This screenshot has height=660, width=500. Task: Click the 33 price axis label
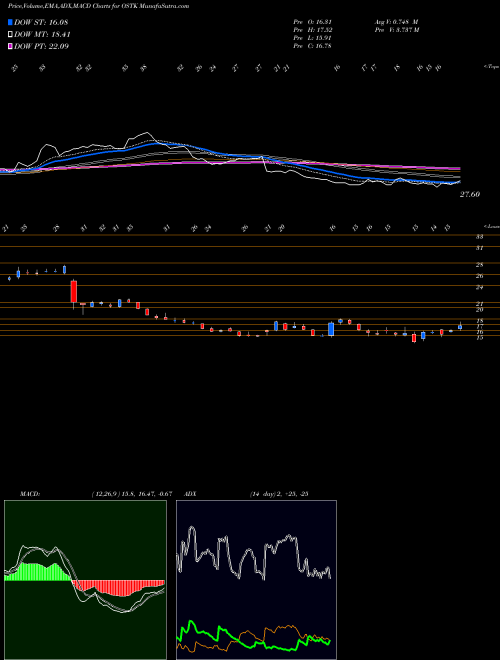pyautogui.click(x=479, y=237)
